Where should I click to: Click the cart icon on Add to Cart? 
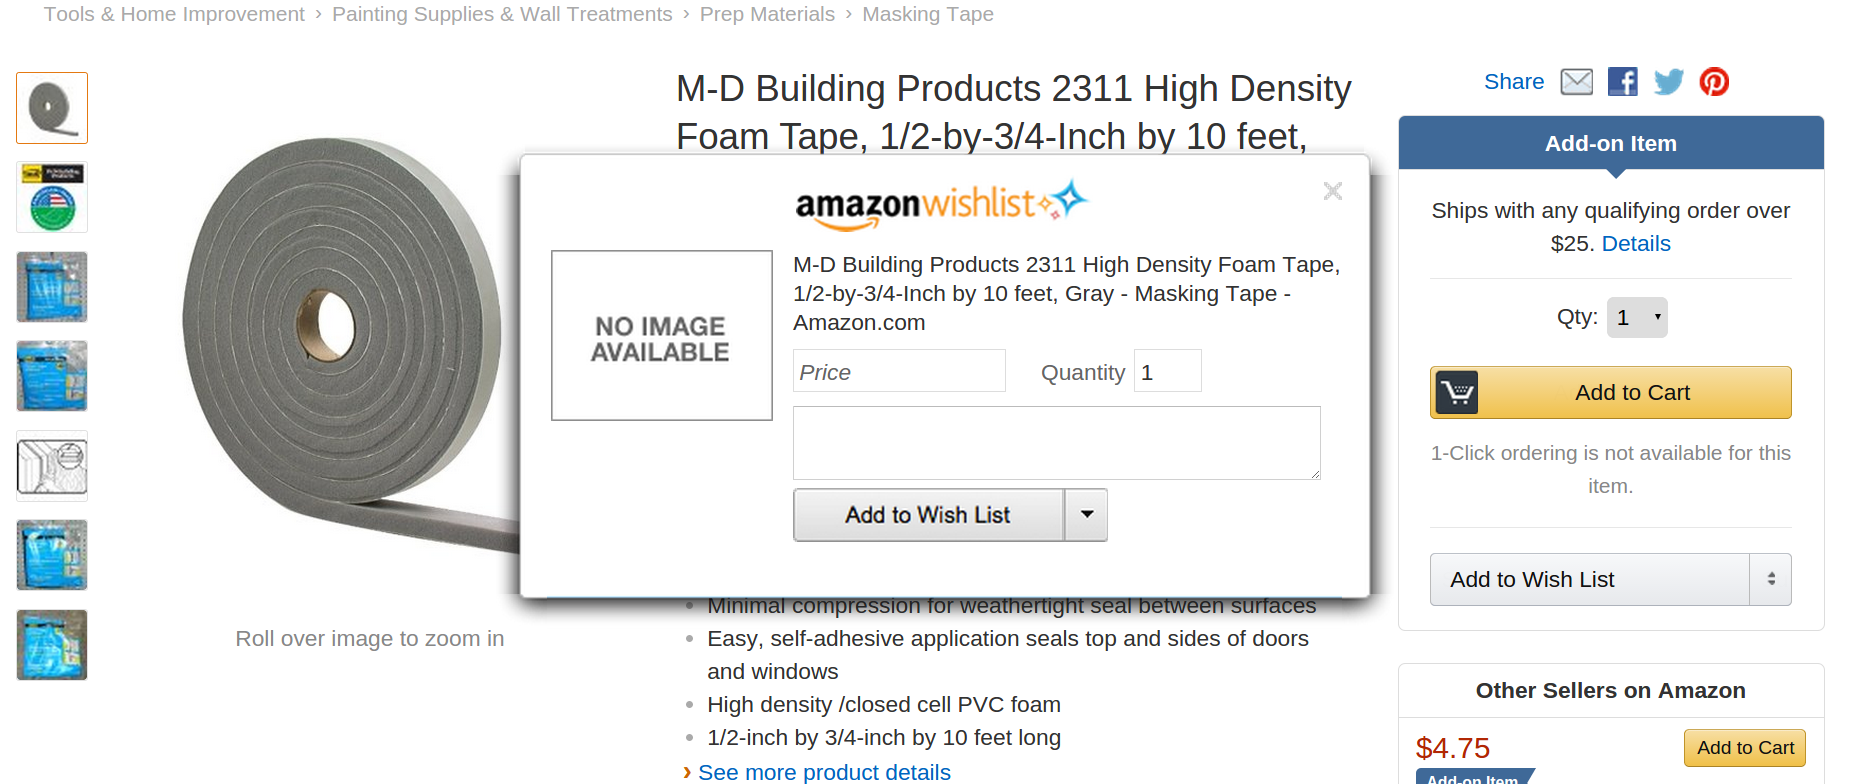(1457, 392)
